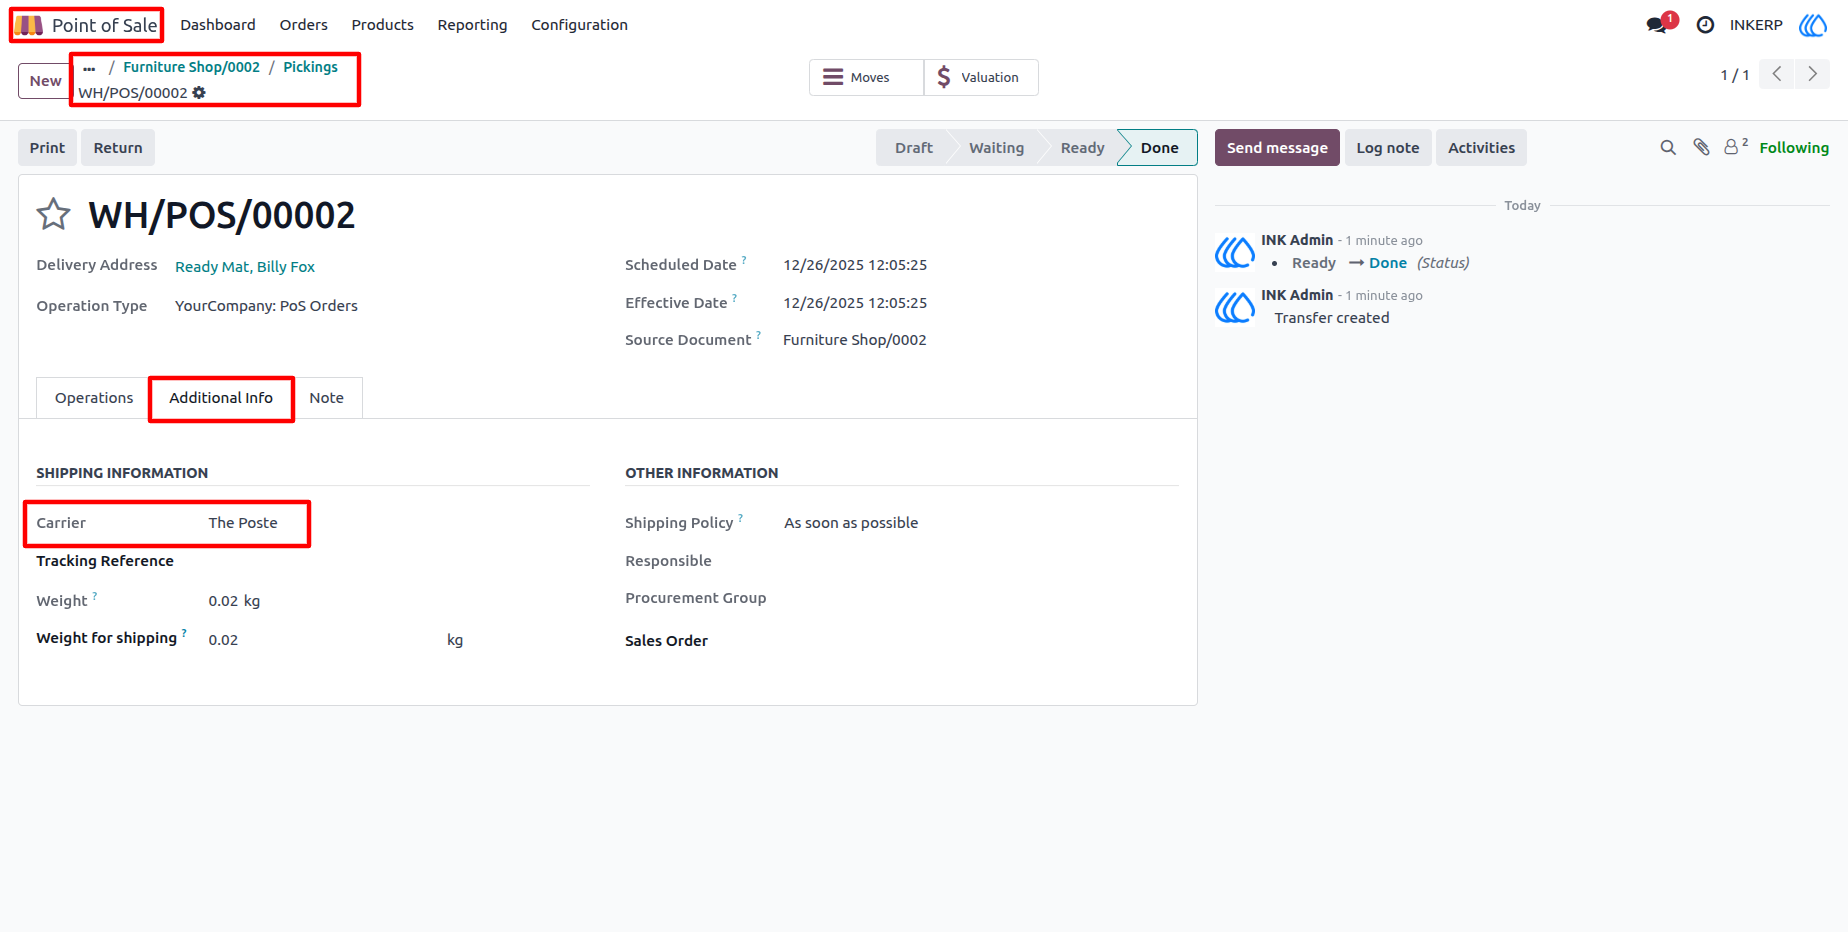The image size is (1848, 932).
Task: Toggle the favorite star for WH/POS/00002
Action: pyautogui.click(x=54, y=214)
